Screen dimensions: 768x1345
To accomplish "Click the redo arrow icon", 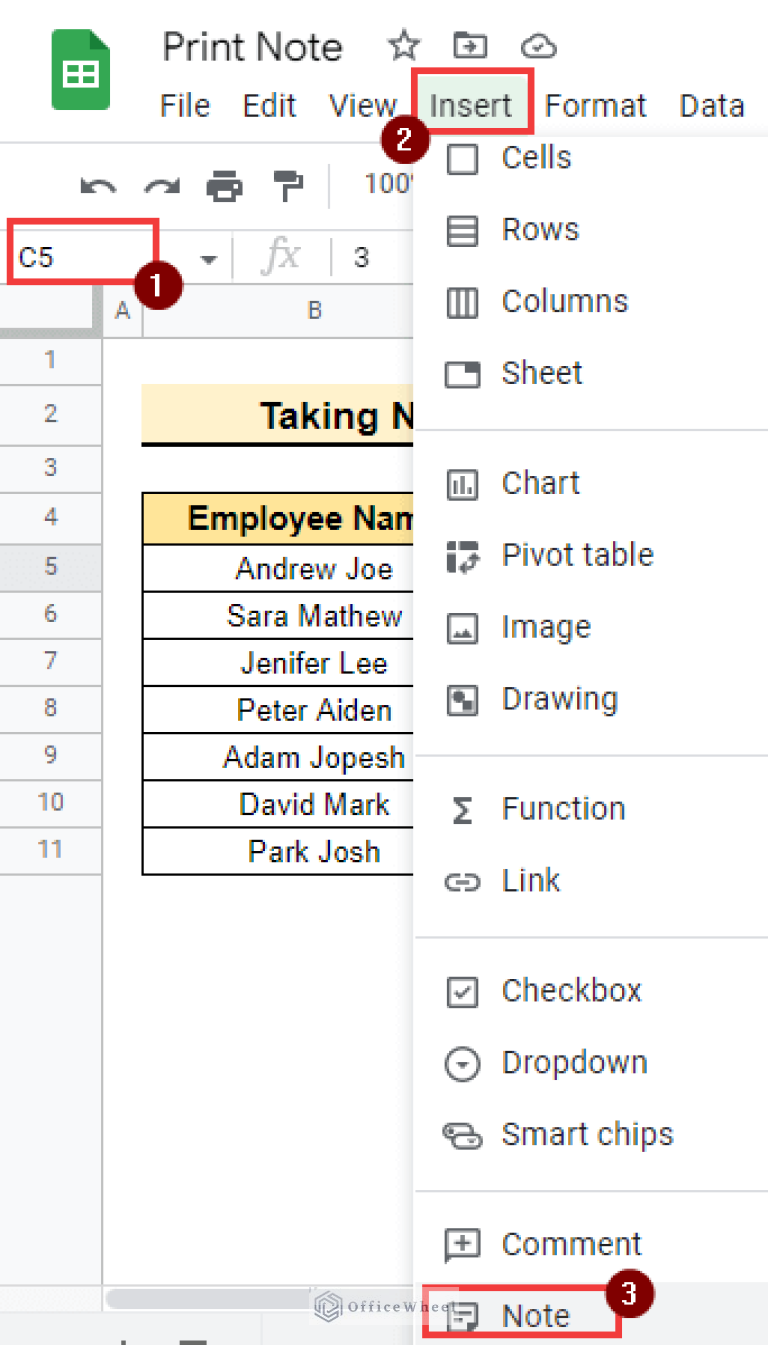I will point(161,186).
